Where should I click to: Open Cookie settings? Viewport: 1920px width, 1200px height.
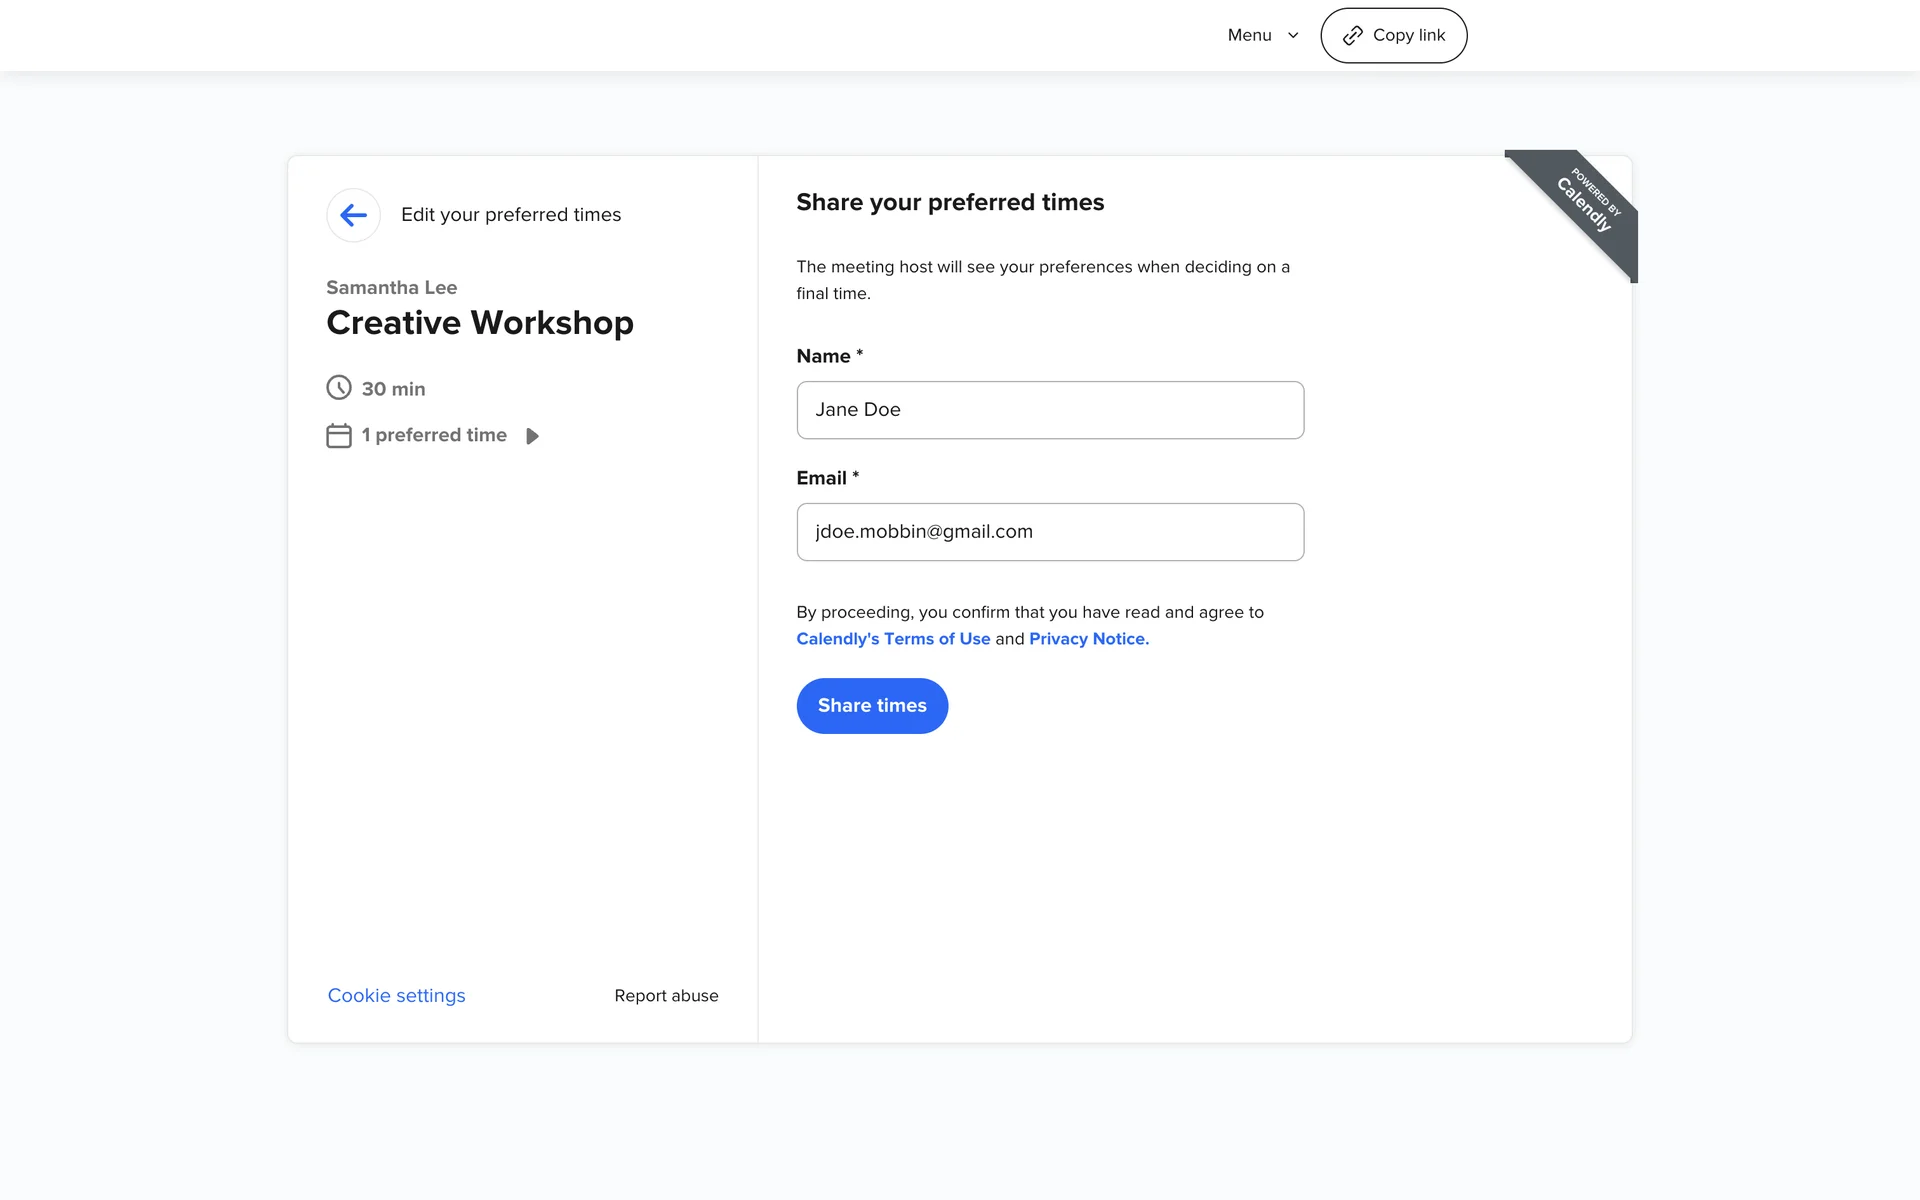397,996
